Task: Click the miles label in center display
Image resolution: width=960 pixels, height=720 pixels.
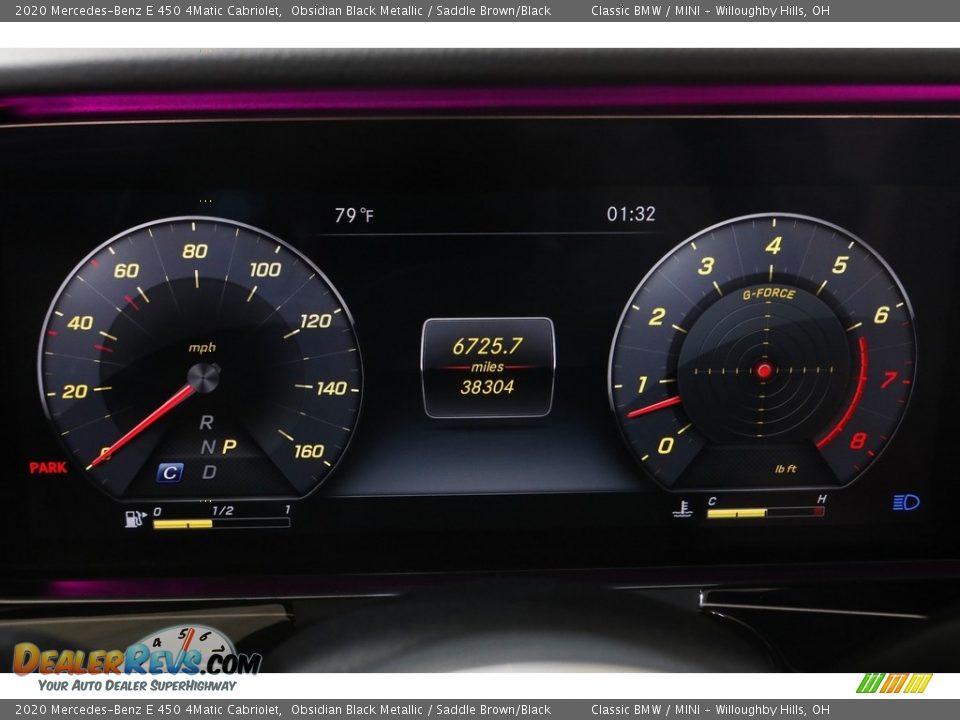Action: [487, 367]
